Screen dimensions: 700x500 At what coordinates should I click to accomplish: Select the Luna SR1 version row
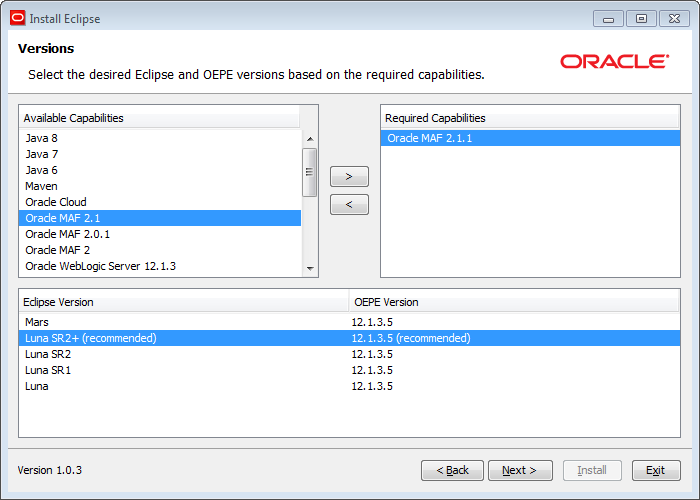(350, 370)
